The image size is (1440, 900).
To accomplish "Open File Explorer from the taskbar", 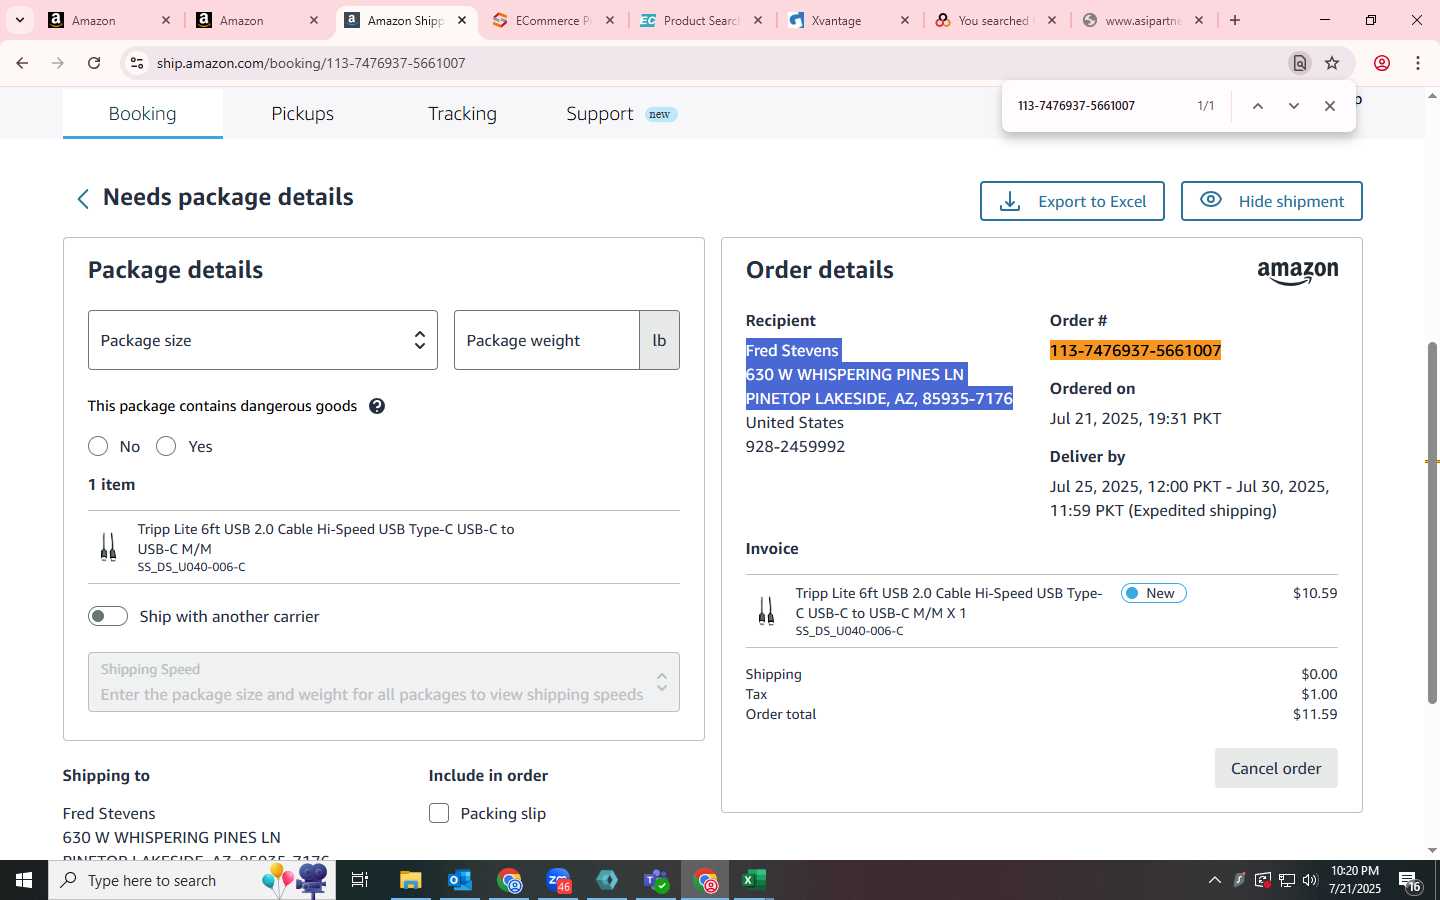I will click(411, 880).
